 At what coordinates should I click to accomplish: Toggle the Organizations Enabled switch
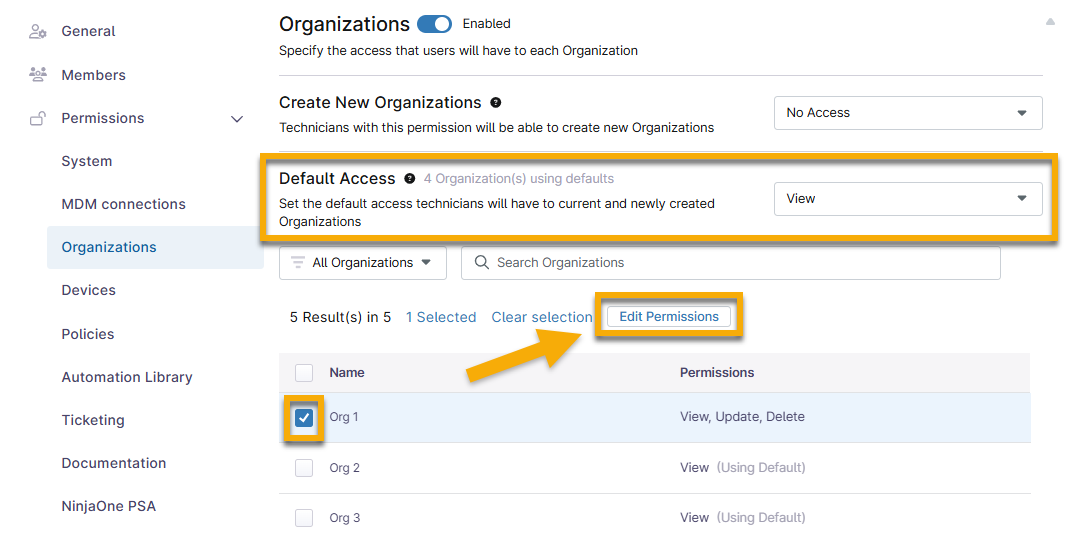click(x=434, y=24)
